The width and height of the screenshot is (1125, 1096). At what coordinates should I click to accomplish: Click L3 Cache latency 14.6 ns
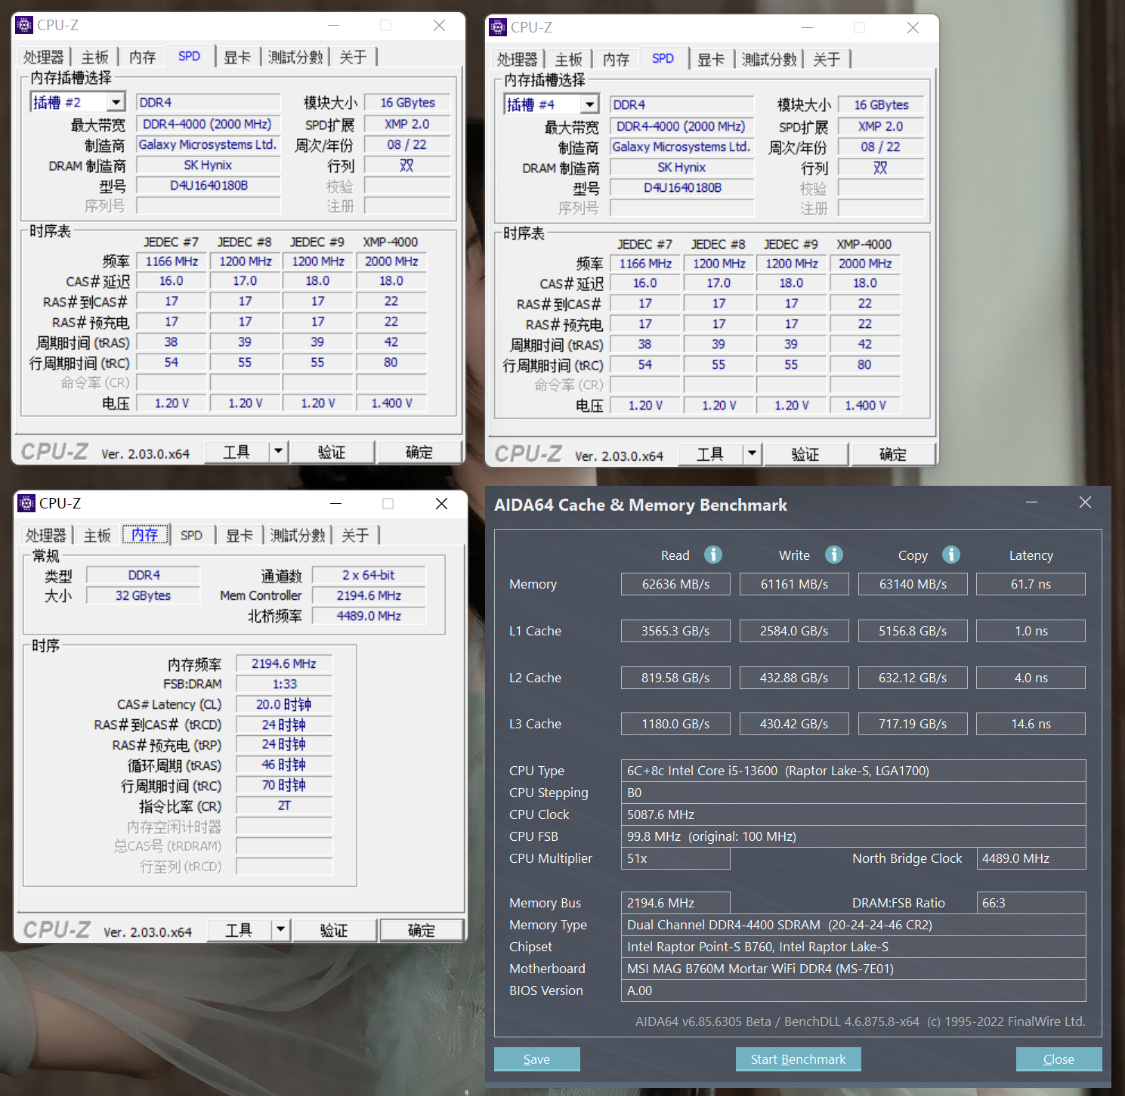tap(1031, 724)
